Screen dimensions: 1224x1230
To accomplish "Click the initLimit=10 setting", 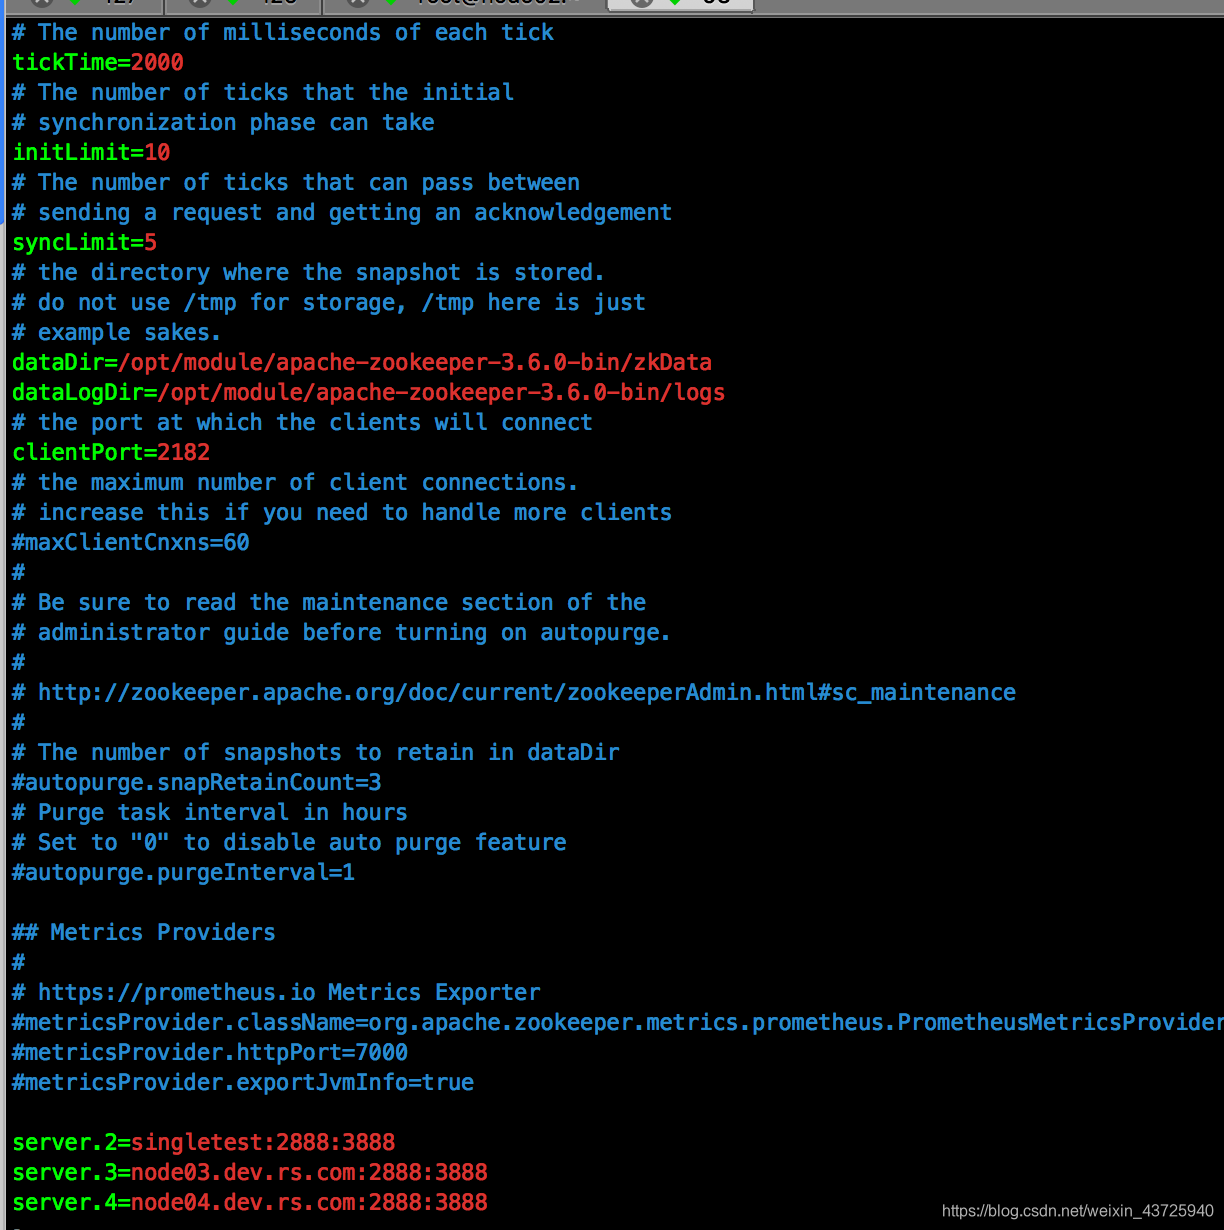I will point(91,152).
